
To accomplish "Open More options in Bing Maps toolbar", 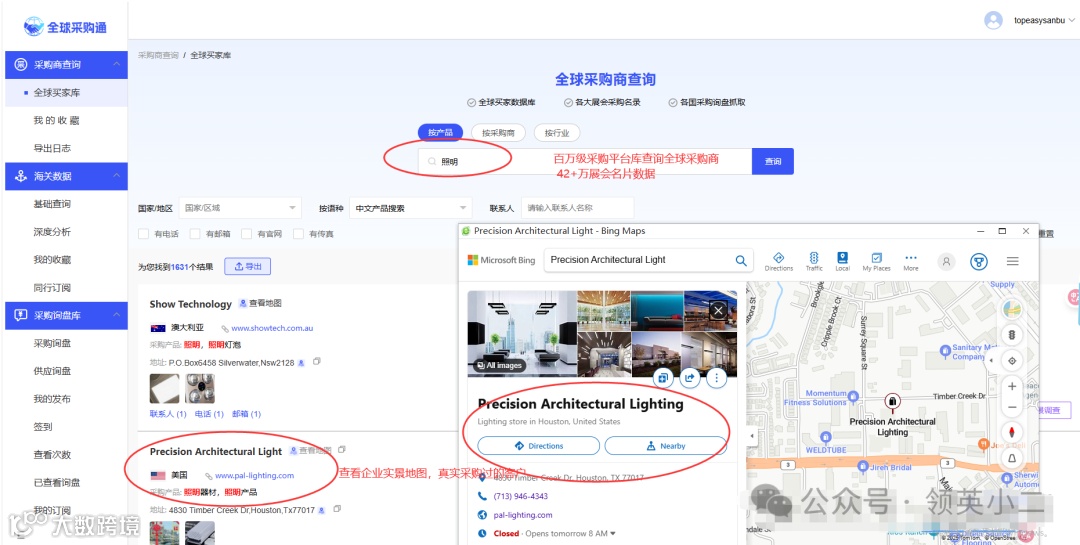I will (x=911, y=261).
